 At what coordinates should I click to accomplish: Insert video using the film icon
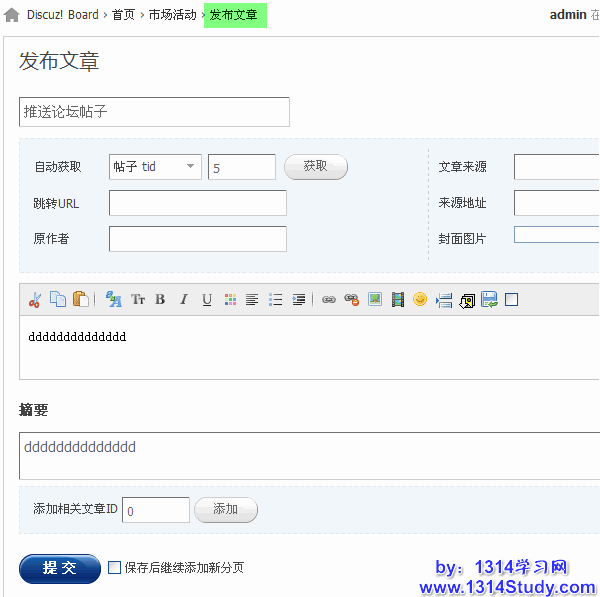398,299
